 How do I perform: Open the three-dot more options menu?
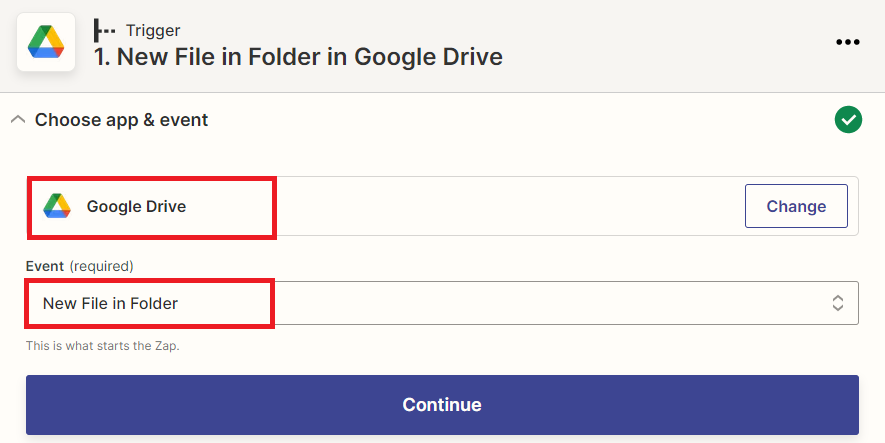coord(848,42)
